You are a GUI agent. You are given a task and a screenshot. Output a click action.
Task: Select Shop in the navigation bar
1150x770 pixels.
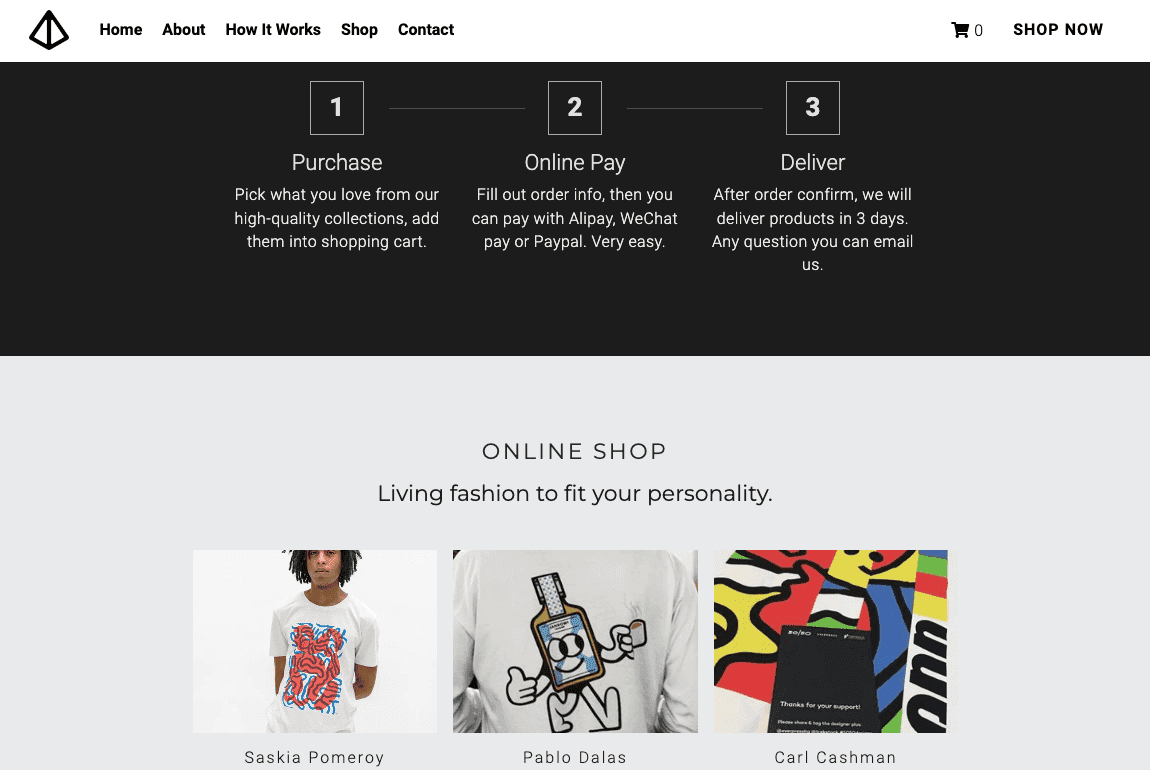359,30
